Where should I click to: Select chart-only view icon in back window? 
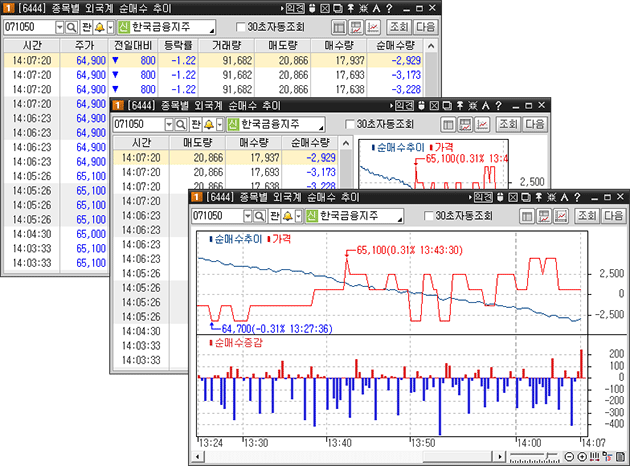coord(373,27)
